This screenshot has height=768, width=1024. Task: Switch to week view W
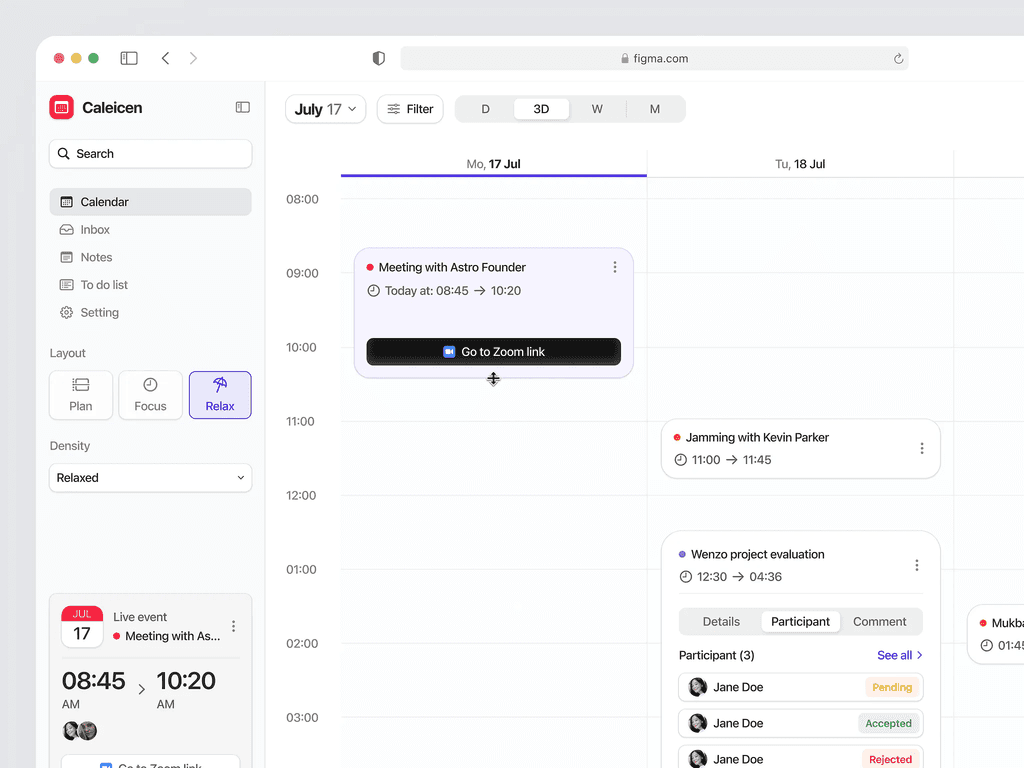597,109
